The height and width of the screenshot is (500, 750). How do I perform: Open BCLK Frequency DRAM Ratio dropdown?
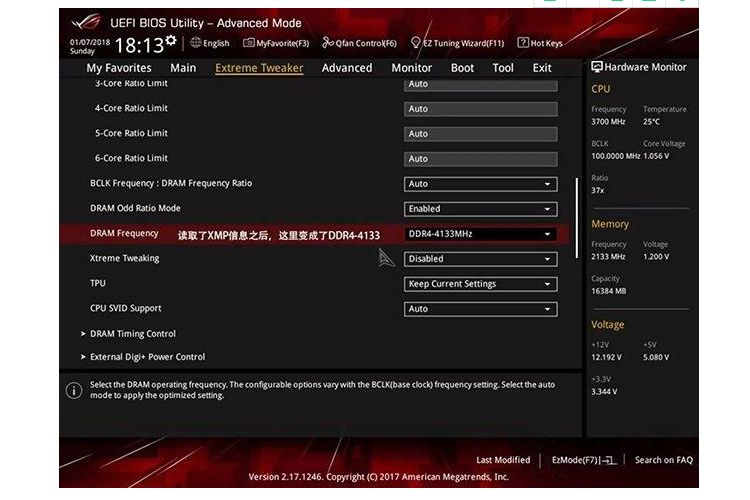tap(480, 184)
